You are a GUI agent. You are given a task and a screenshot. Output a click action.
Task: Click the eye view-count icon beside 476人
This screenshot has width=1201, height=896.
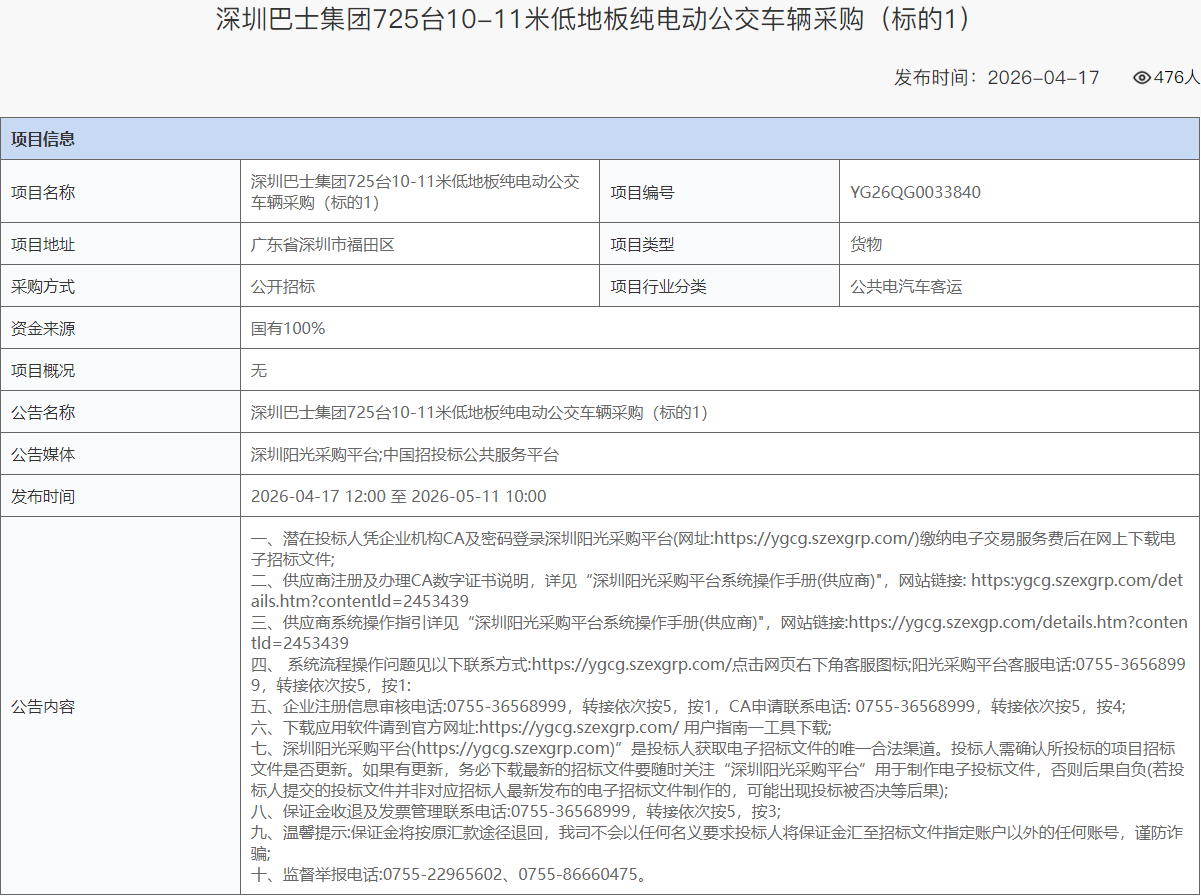(1141, 77)
